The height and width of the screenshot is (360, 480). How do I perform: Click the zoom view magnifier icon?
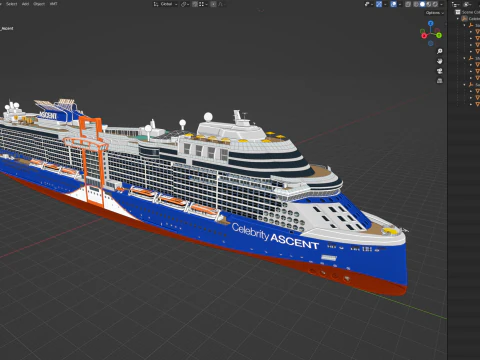tap(440, 51)
